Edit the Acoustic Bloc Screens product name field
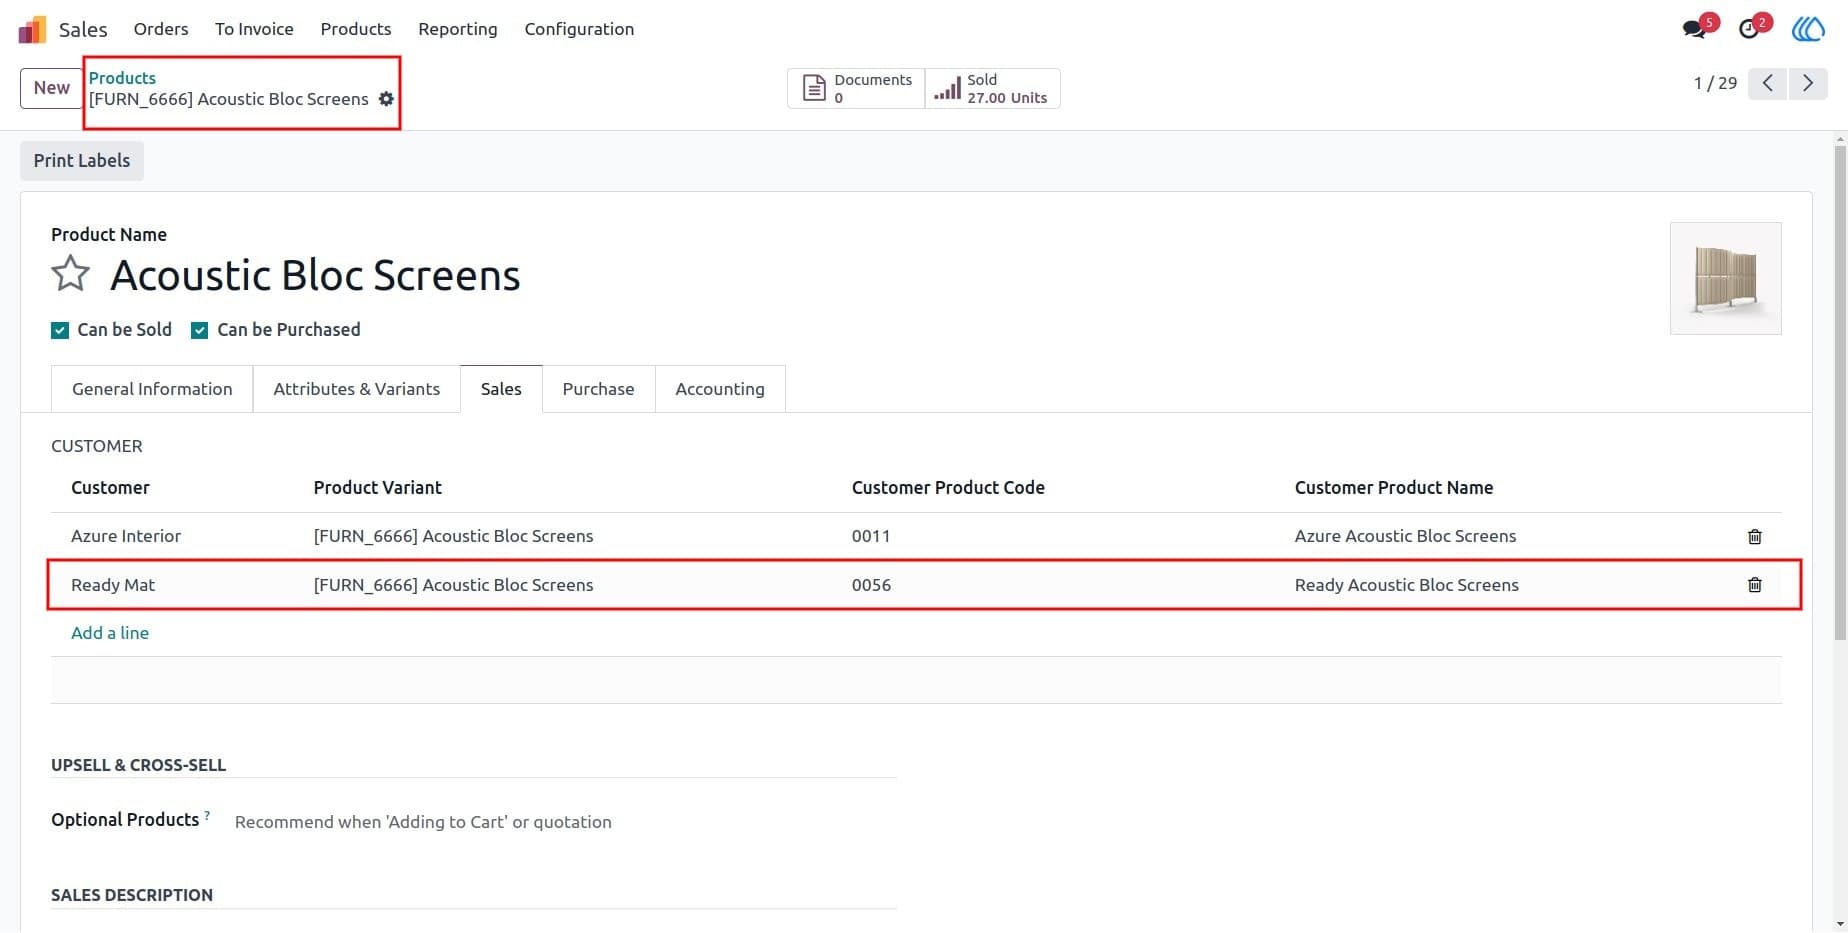This screenshot has height=933, width=1848. coord(315,275)
